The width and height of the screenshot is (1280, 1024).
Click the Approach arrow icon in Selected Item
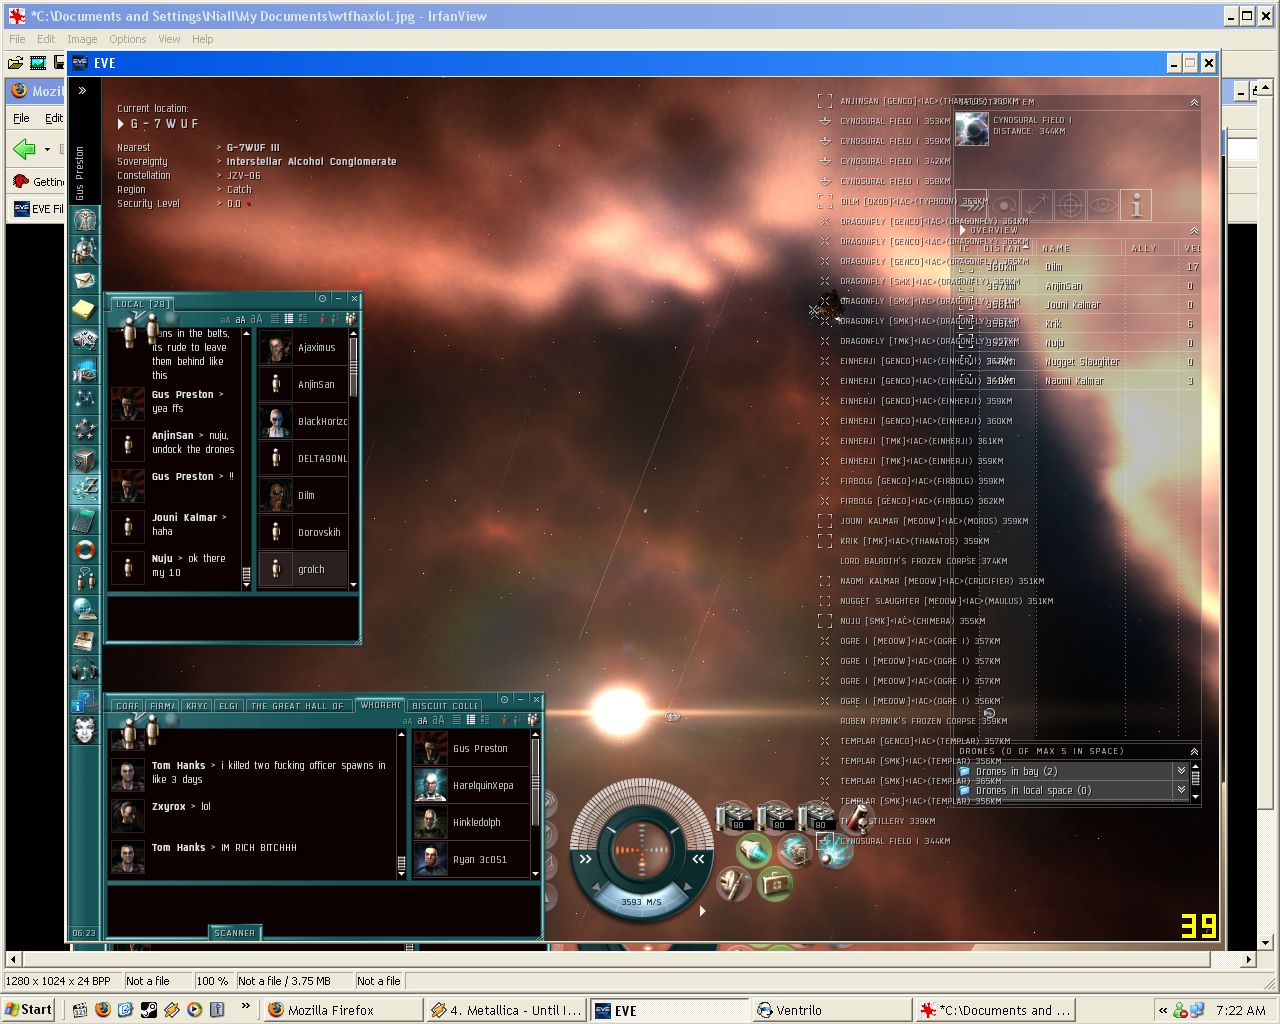[x=972, y=205]
